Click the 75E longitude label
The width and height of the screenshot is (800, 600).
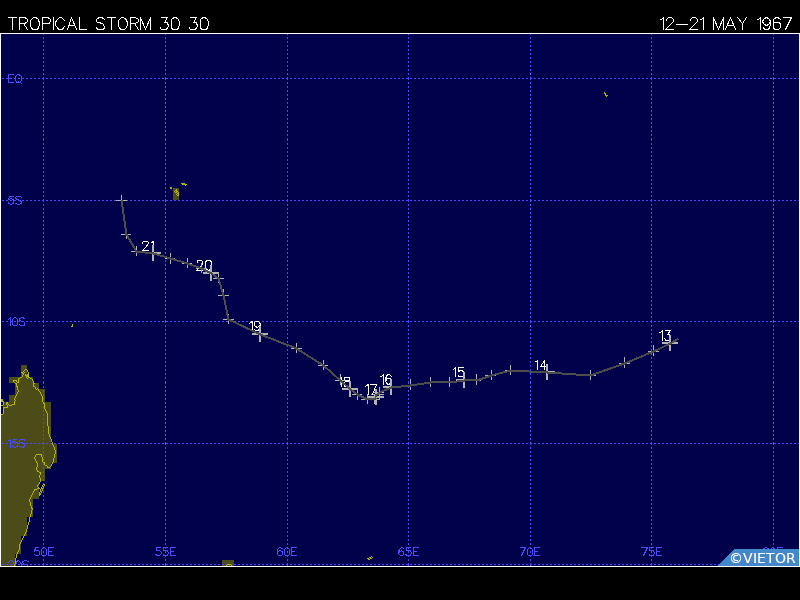point(652,552)
